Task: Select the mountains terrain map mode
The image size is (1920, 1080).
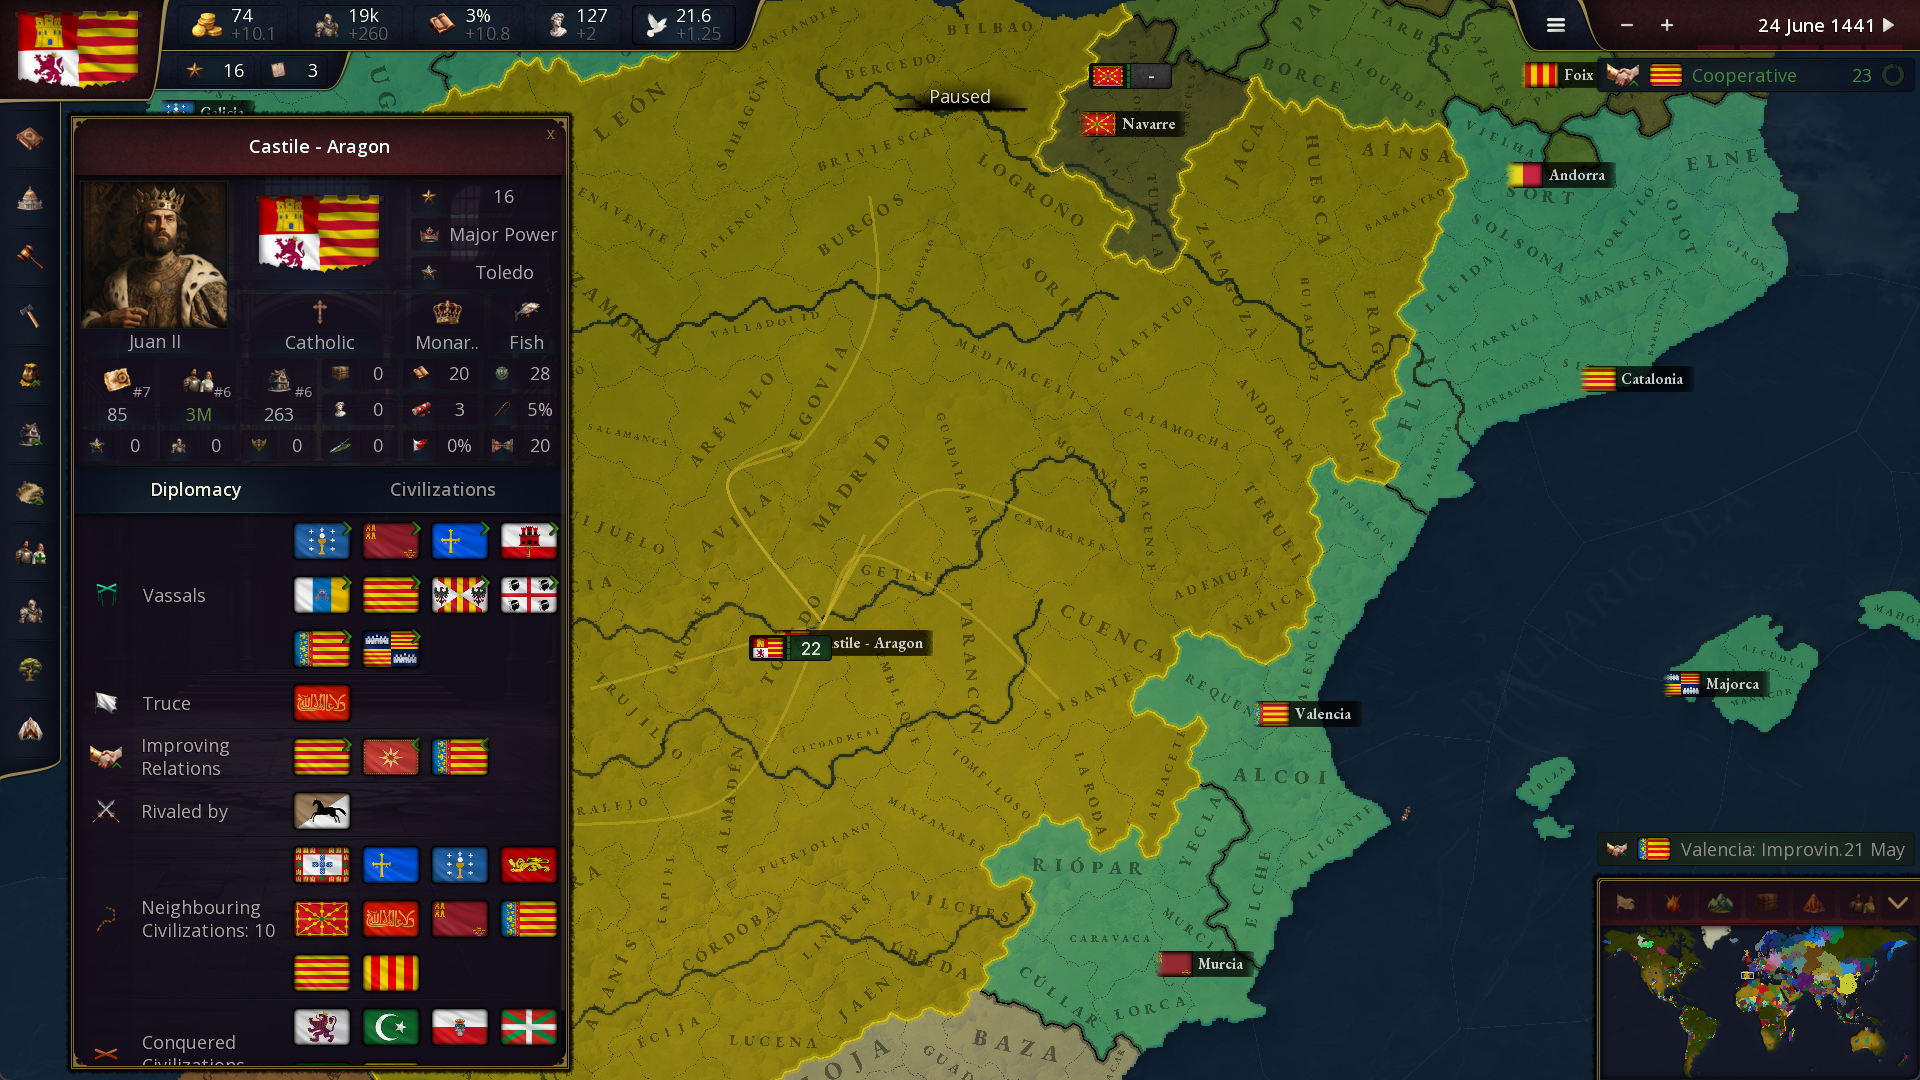Action: [x=1720, y=903]
